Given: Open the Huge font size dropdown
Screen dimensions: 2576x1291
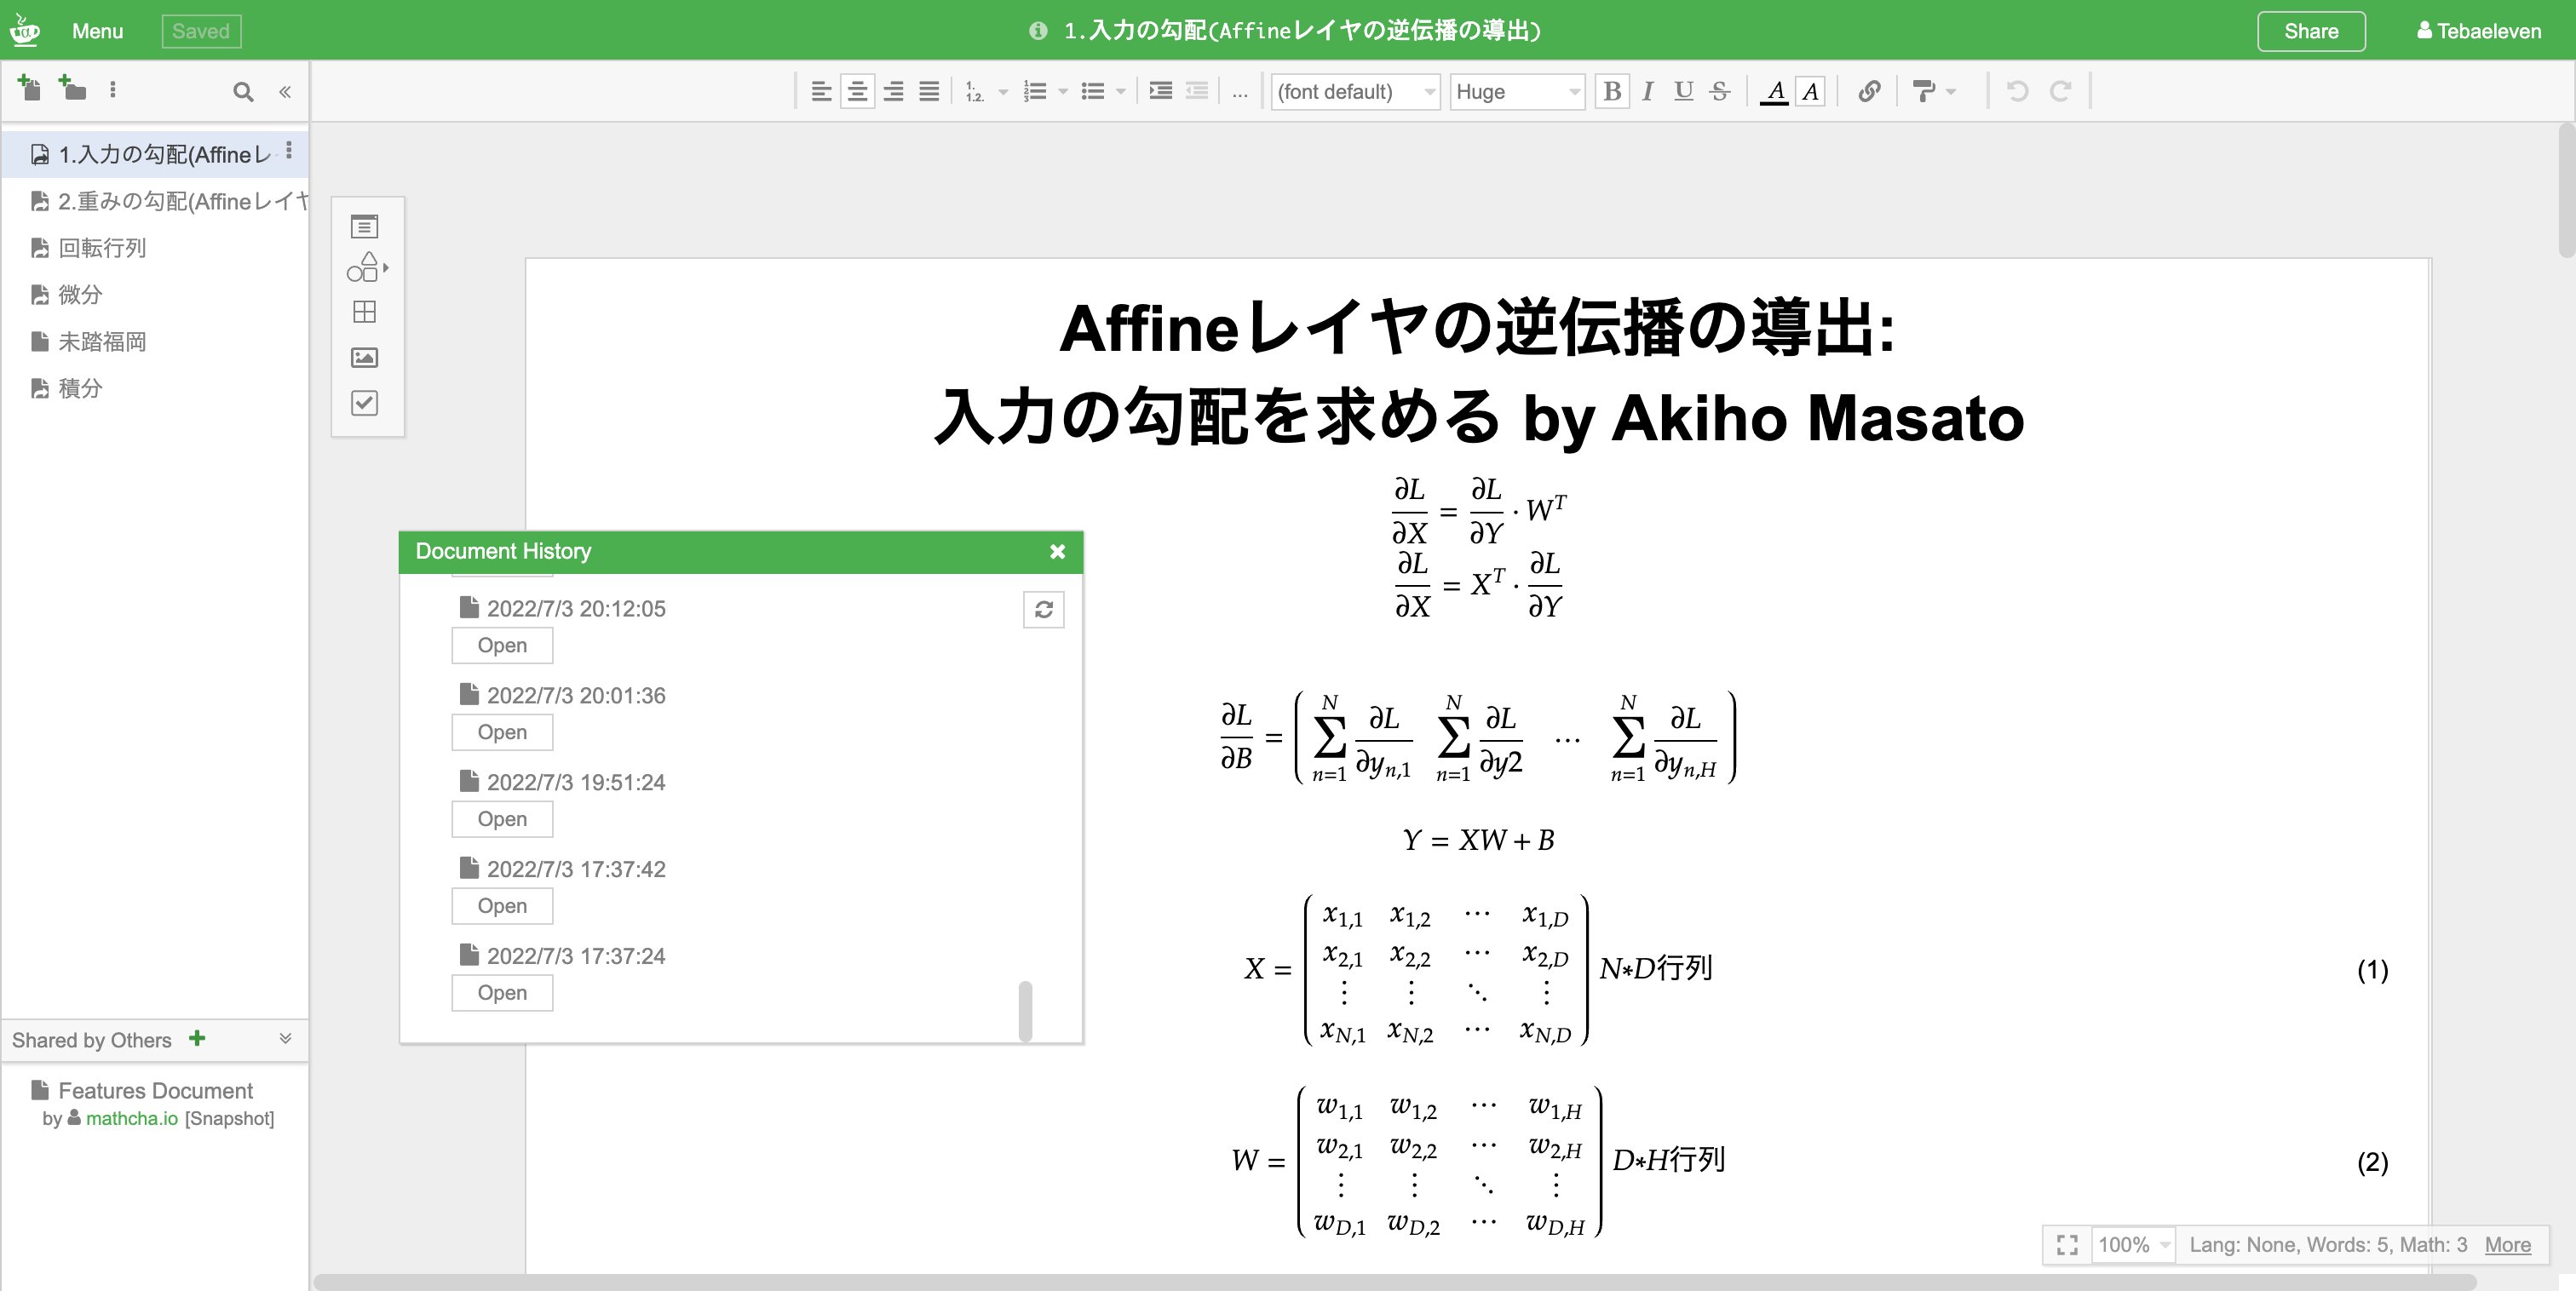Looking at the screenshot, I should pos(1517,92).
